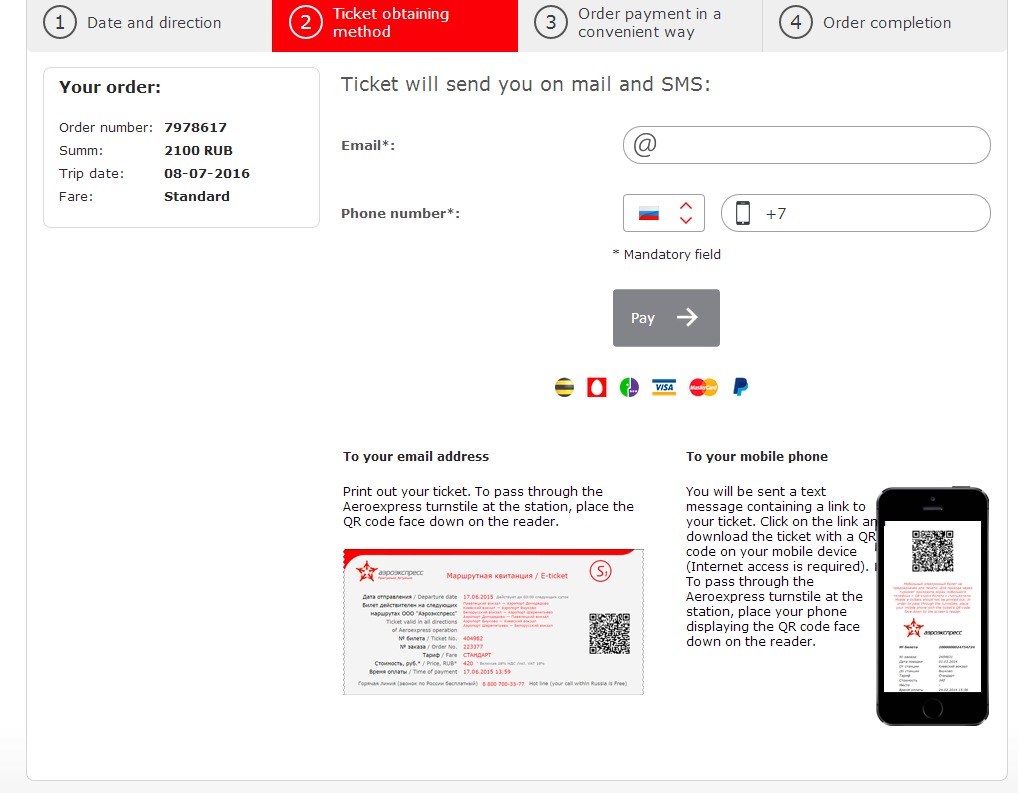
Task: Click the PayPal icon
Action: click(x=740, y=386)
